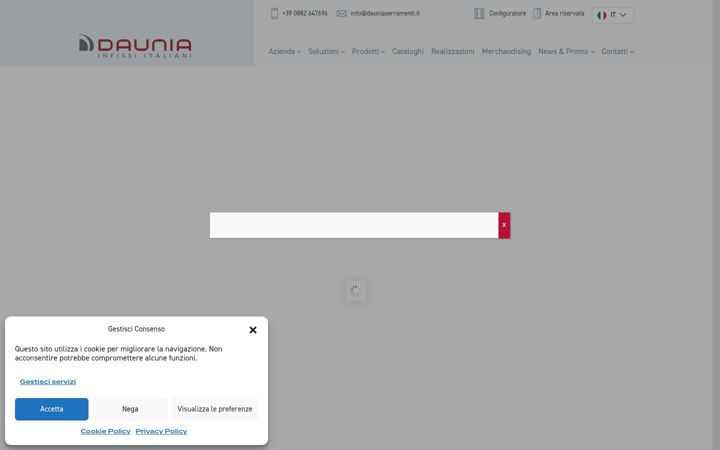Click the Configuratore window icon
Image resolution: width=720 pixels, height=450 pixels.
coord(479,13)
